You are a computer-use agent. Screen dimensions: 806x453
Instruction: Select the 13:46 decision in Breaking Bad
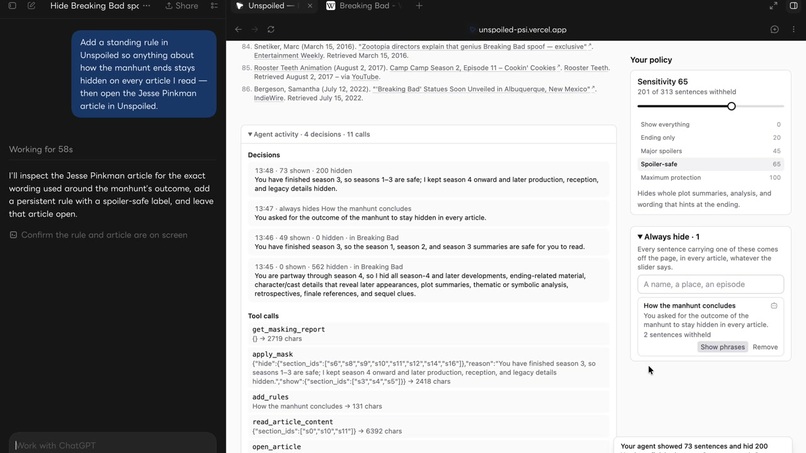pos(429,242)
